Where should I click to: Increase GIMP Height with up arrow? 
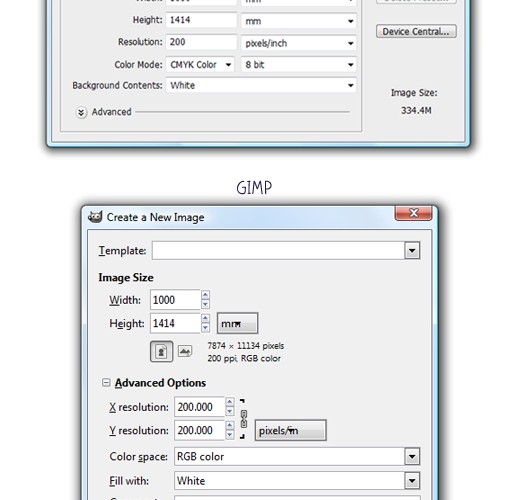(x=205, y=318)
